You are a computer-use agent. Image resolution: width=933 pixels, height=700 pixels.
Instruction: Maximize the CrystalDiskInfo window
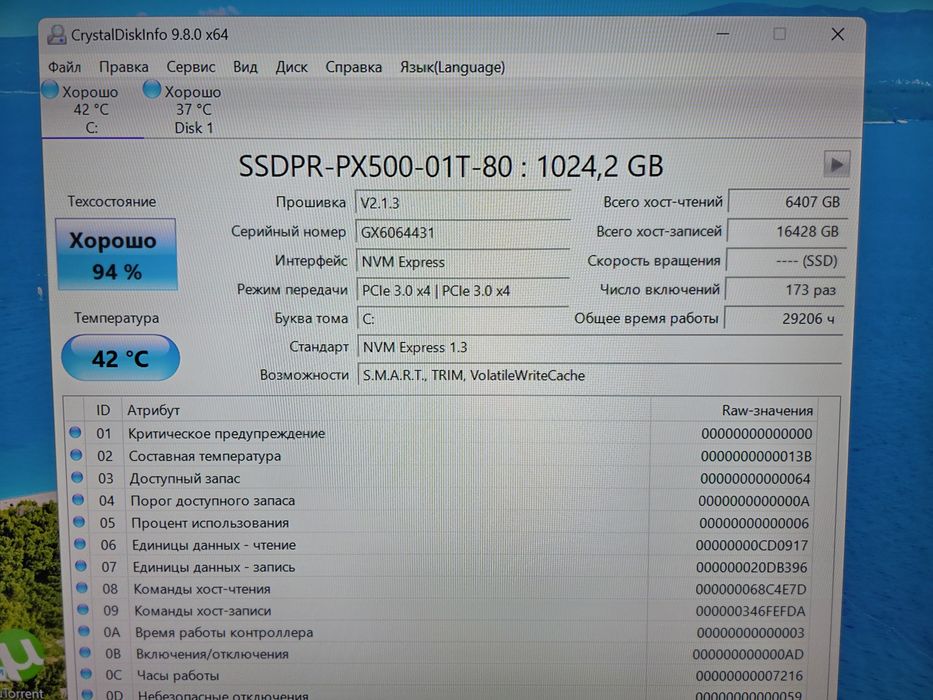[x=779, y=35]
